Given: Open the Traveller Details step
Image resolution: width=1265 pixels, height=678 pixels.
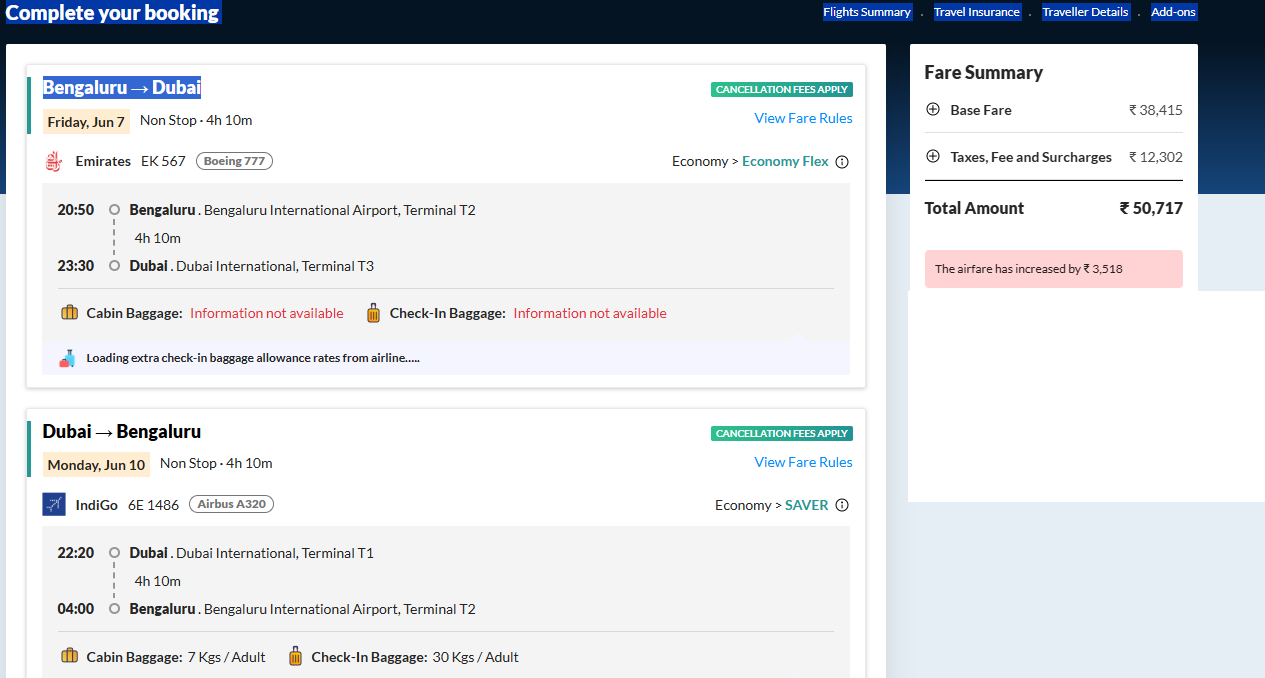Looking at the screenshot, I should pyautogui.click(x=1085, y=12).
